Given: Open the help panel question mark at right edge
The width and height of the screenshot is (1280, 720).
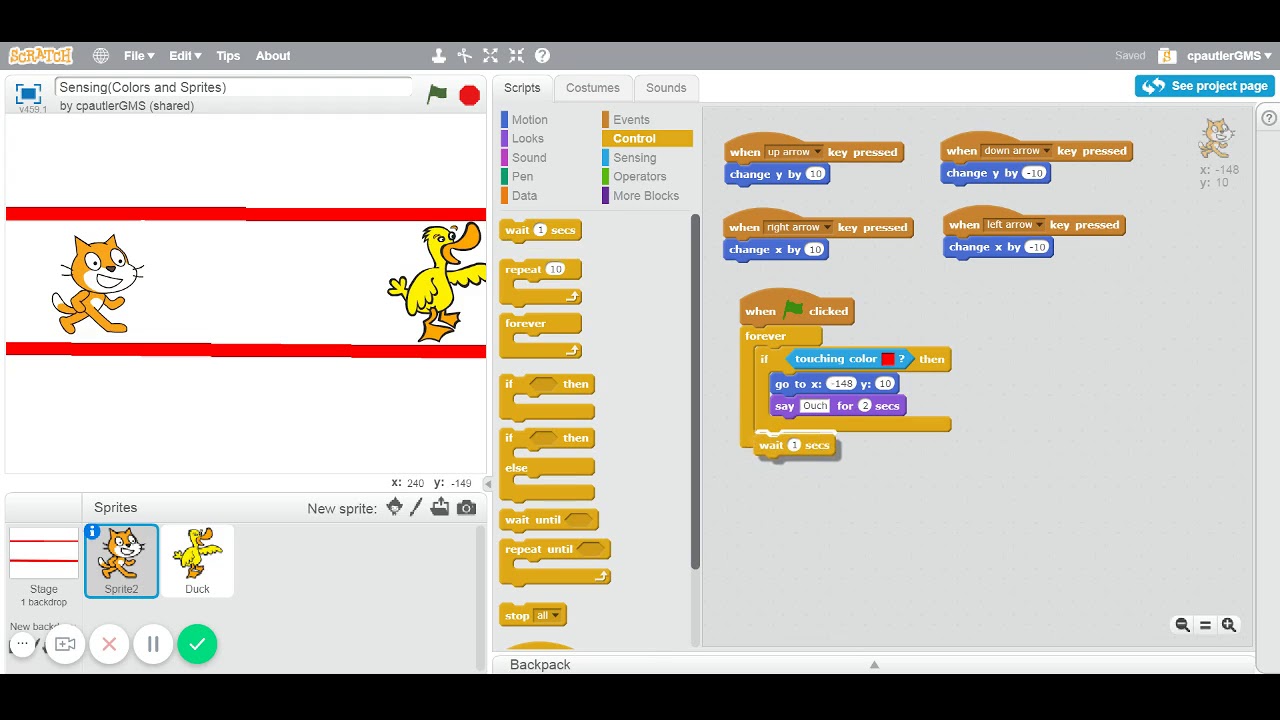Looking at the screenshot, I should coord(1269,118).
